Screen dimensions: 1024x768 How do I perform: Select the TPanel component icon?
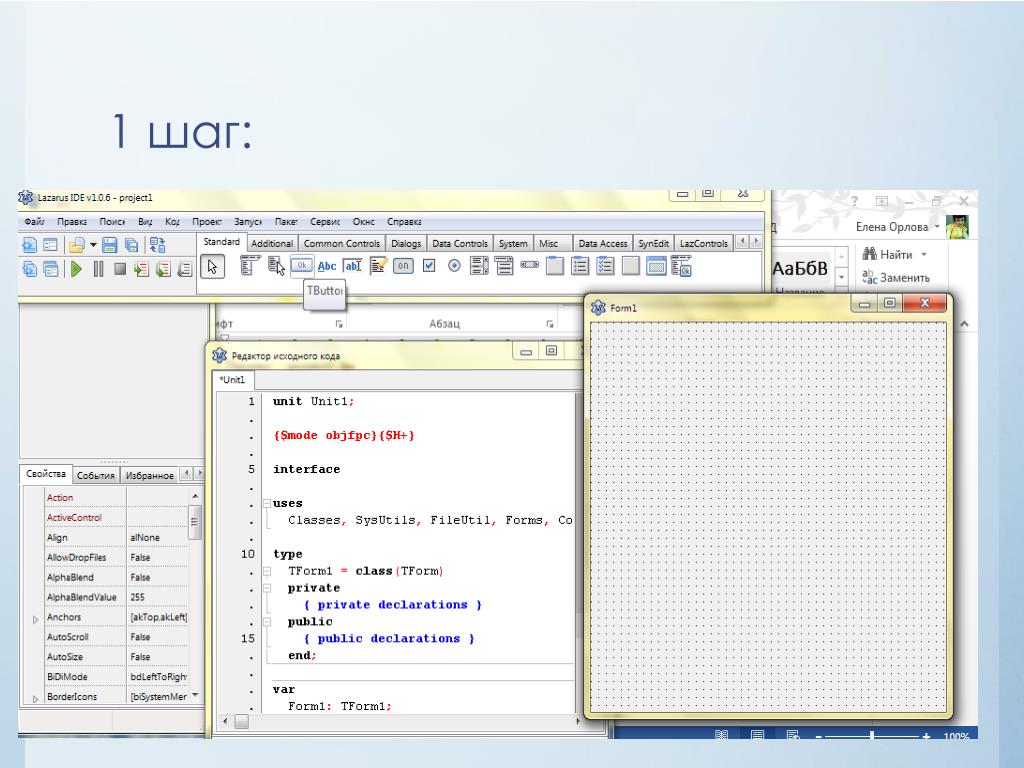631,266
